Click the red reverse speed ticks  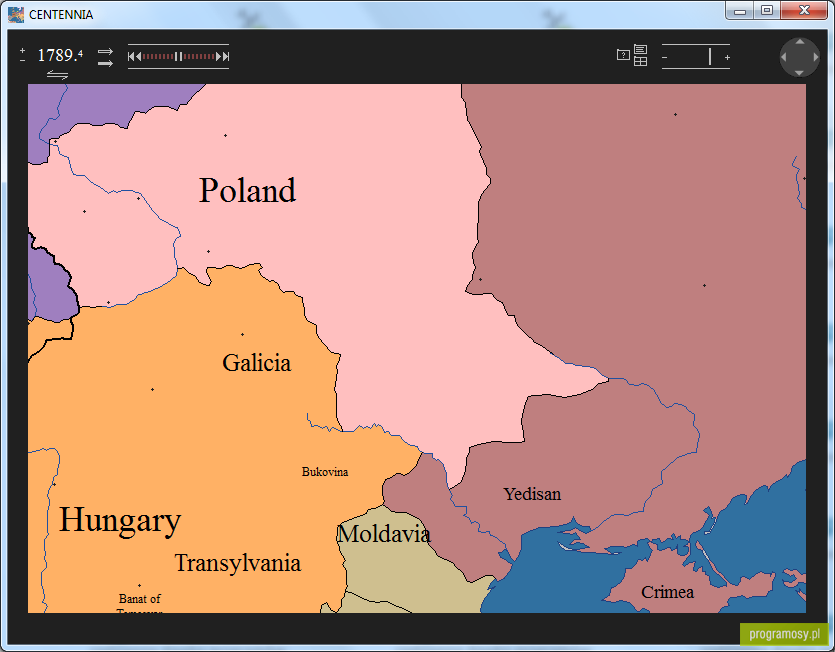158,56
